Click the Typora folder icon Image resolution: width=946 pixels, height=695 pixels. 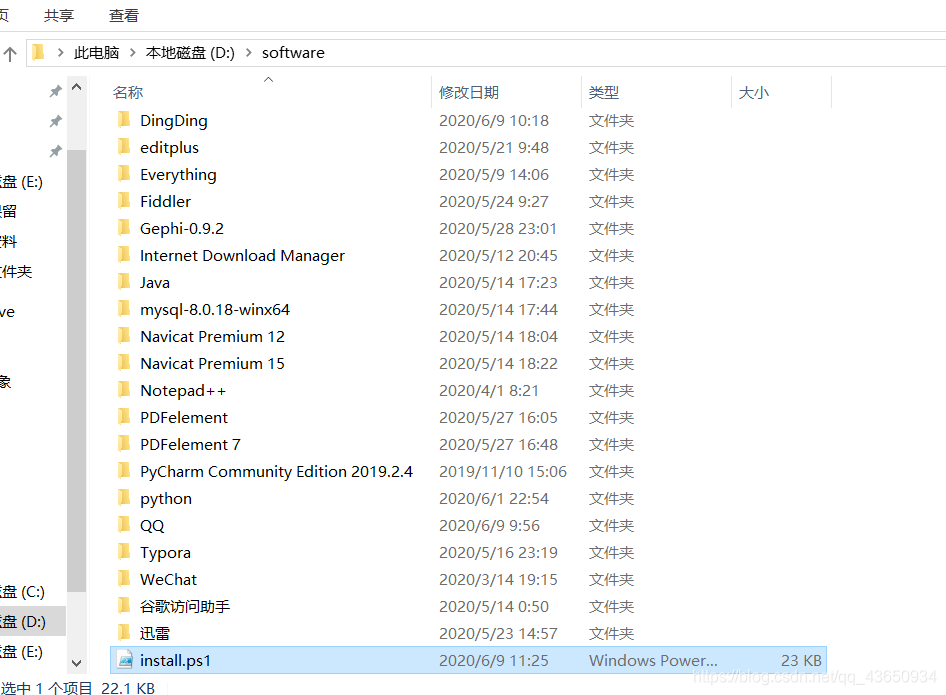click(124, 552)
